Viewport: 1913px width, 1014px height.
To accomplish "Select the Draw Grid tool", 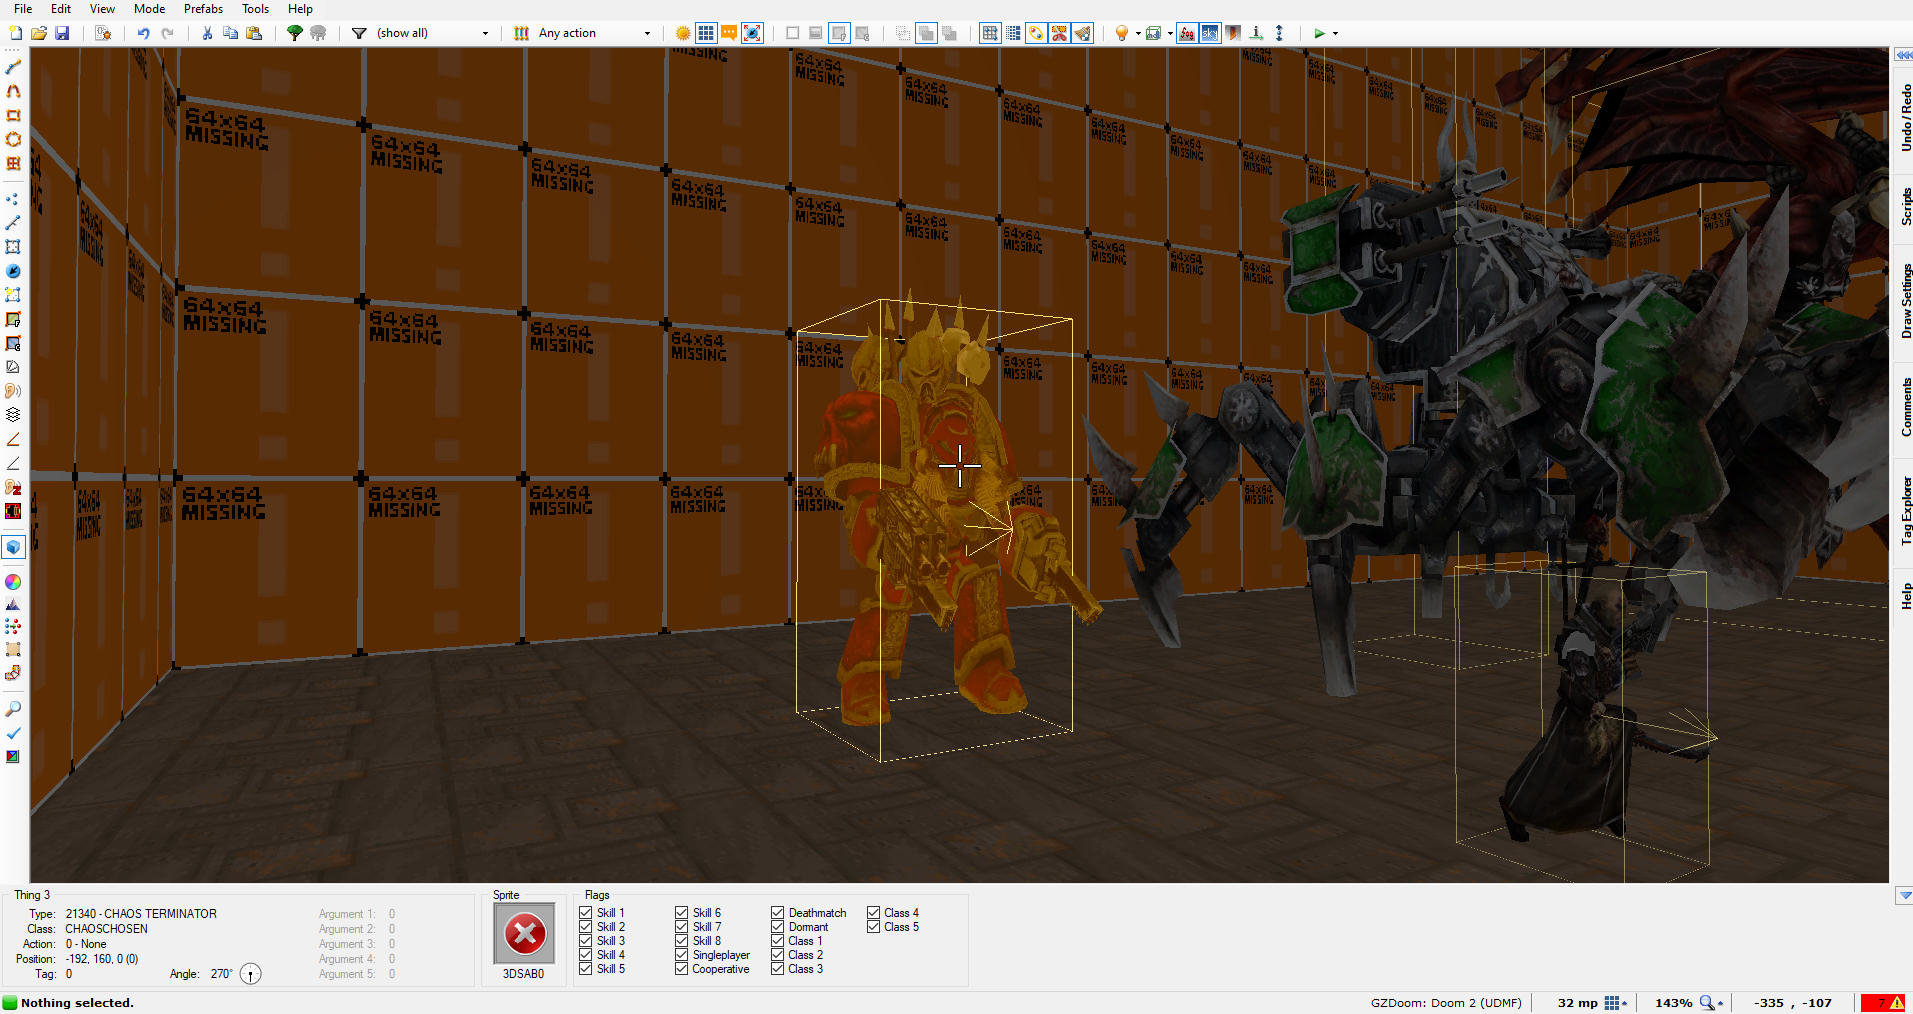I will [13, 163].
